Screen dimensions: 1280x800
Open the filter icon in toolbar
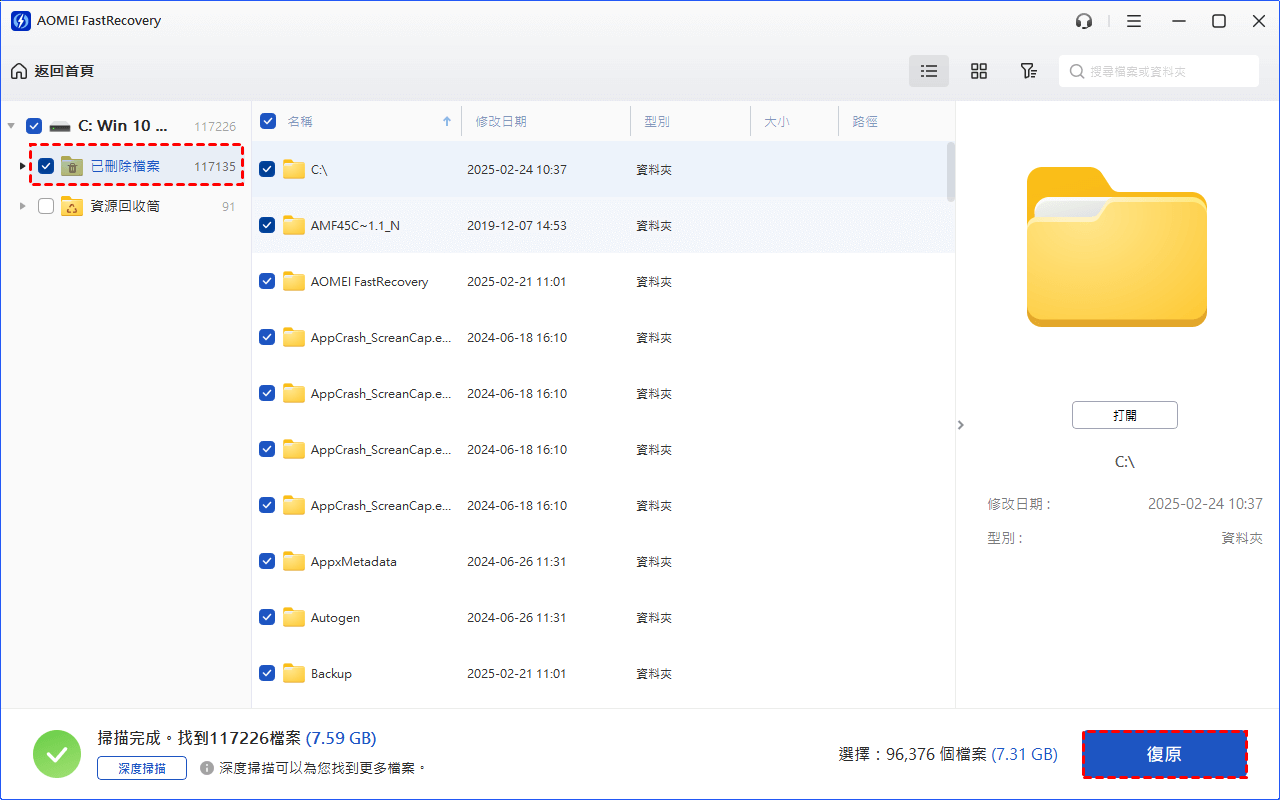[1028, 71]
